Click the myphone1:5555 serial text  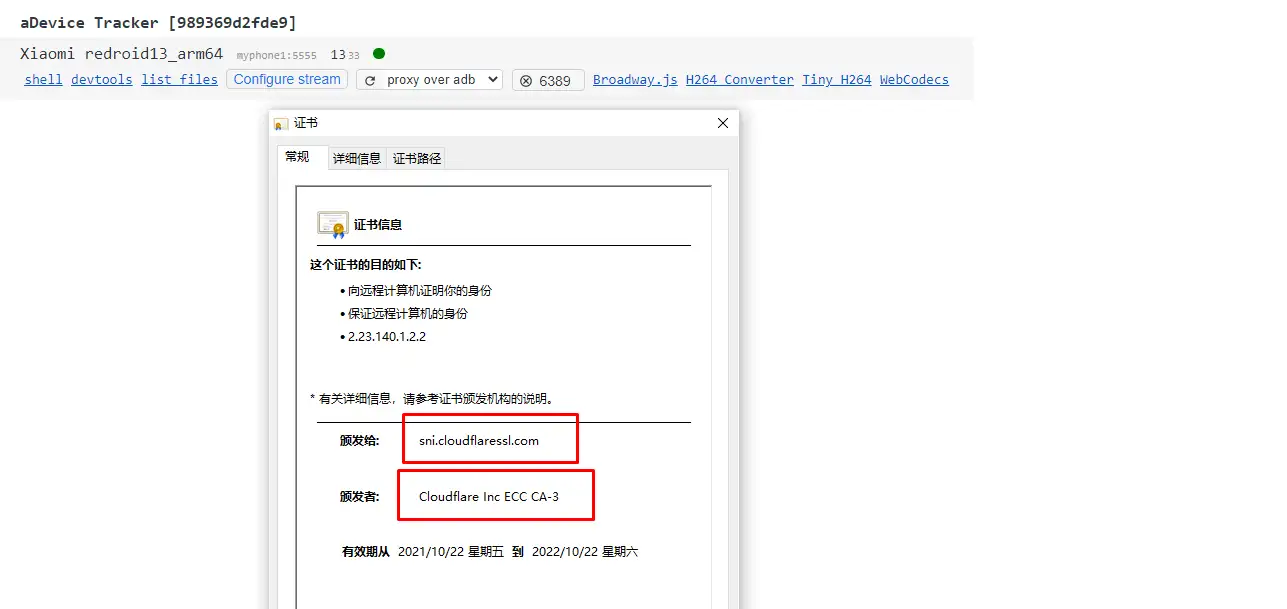tap(276, 56)
